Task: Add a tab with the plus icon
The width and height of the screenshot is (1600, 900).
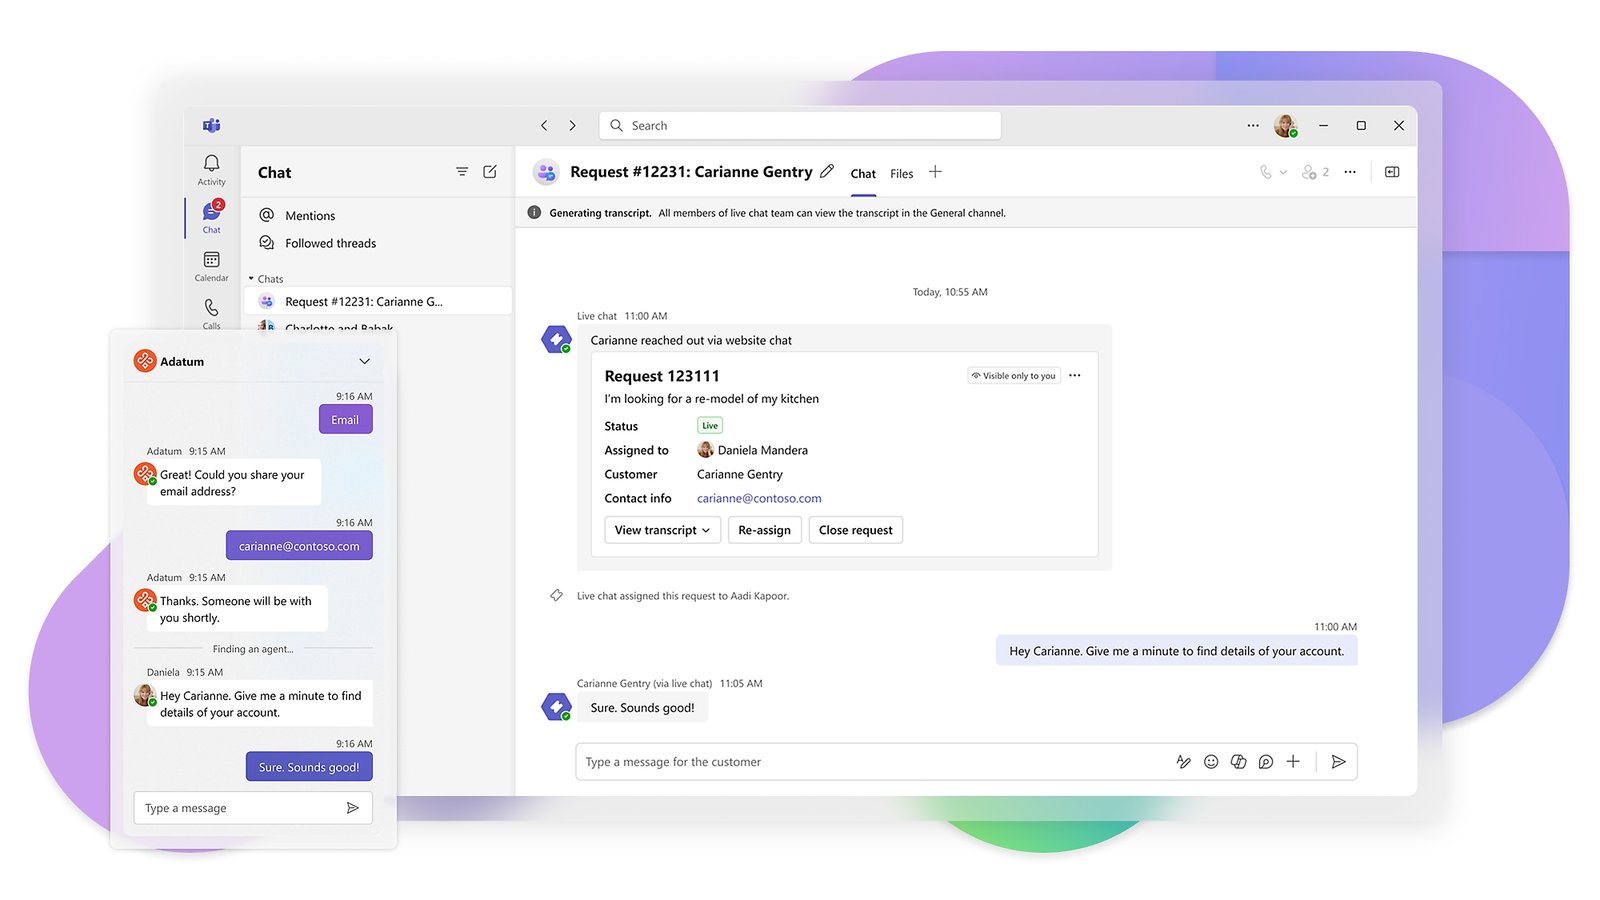Action: point(935,172)
